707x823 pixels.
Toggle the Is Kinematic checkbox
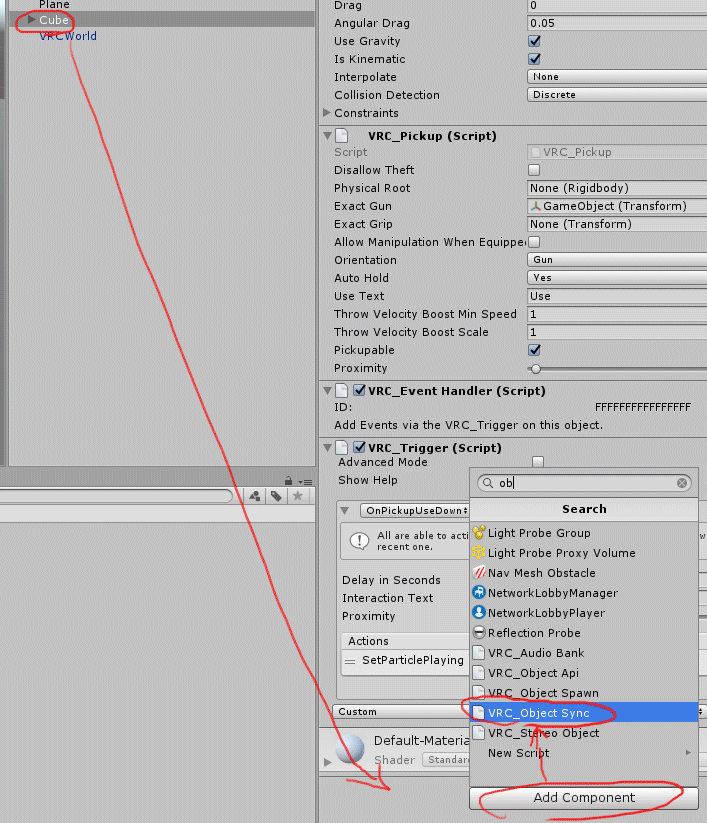[x=534, y=59]
